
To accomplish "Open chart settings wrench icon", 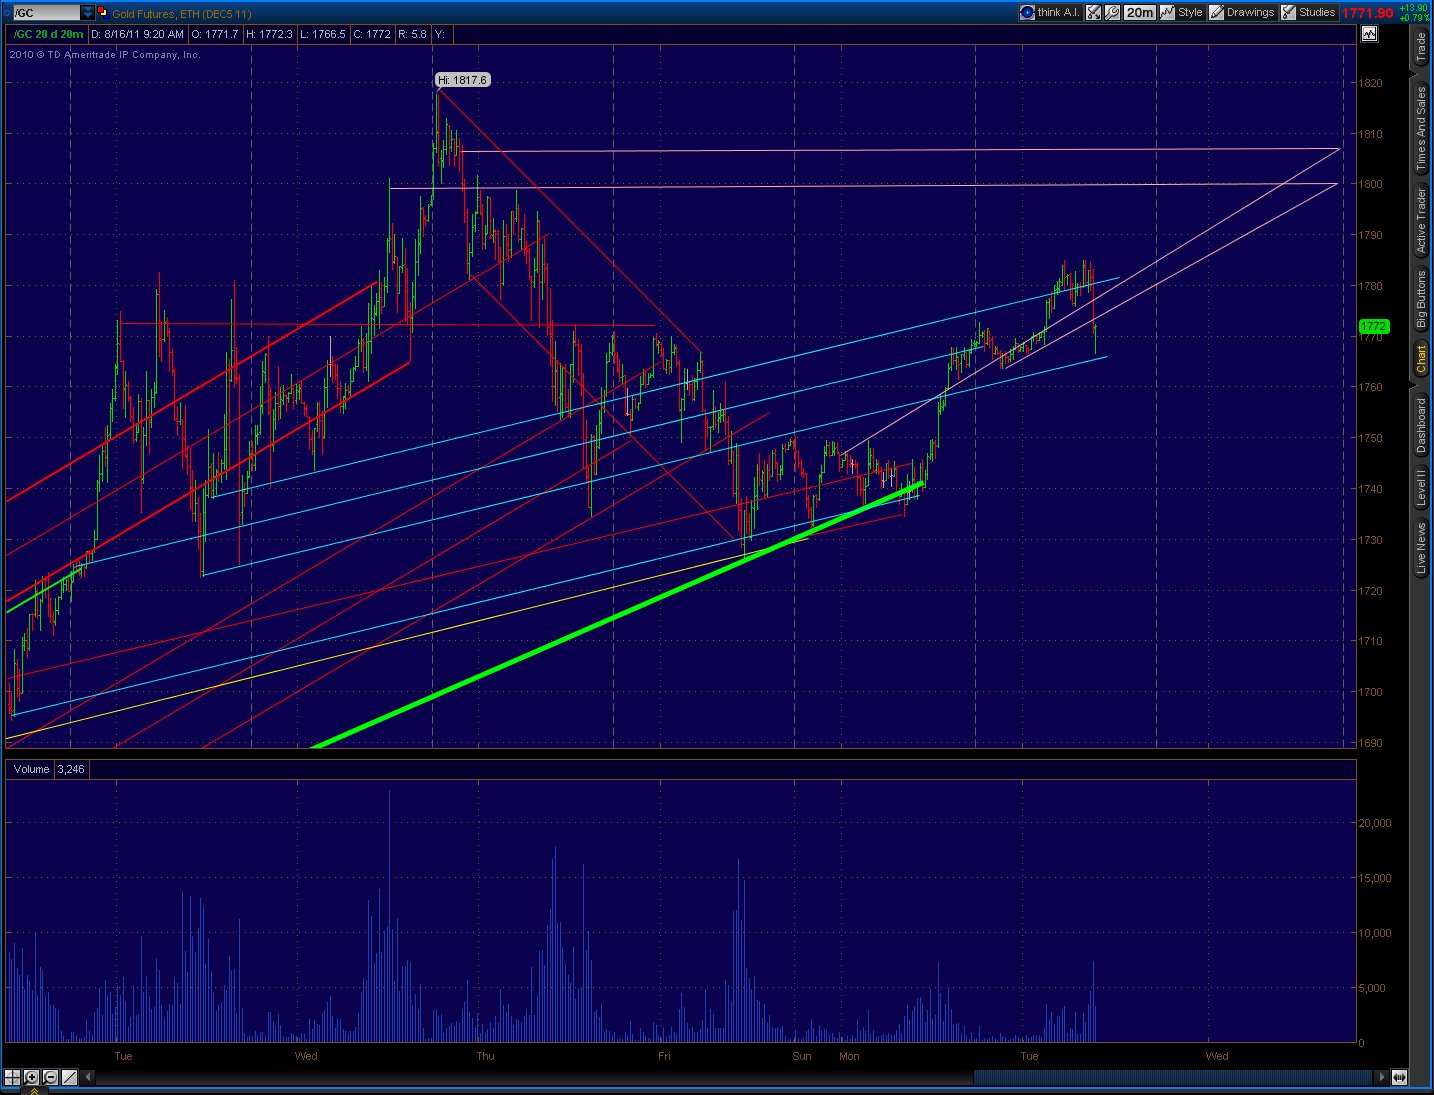I will click(x=1112, y=12).
